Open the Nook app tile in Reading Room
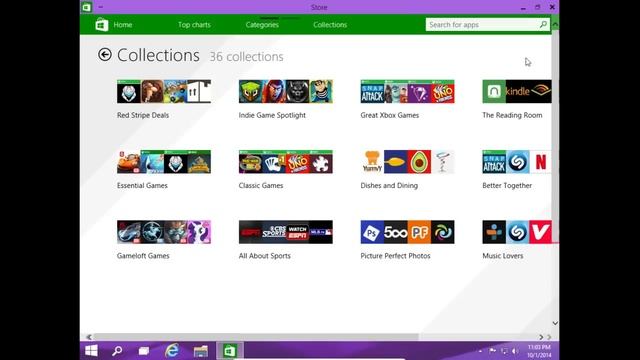The image size is (640, 360). 494,91
